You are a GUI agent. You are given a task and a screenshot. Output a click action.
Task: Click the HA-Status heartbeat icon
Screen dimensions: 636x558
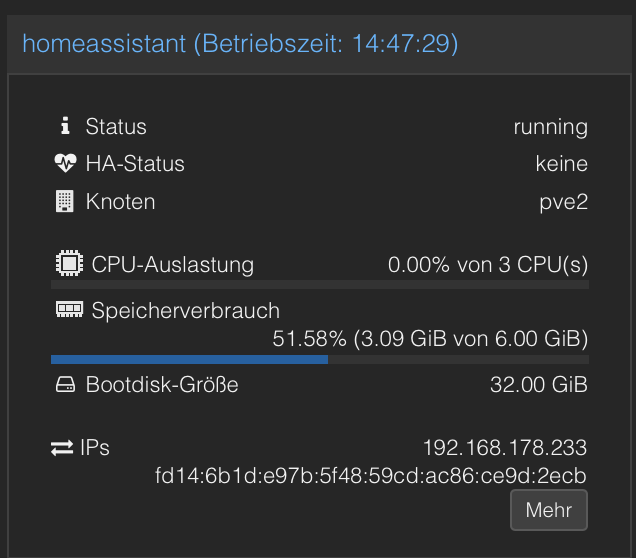(x=65, y=163)
